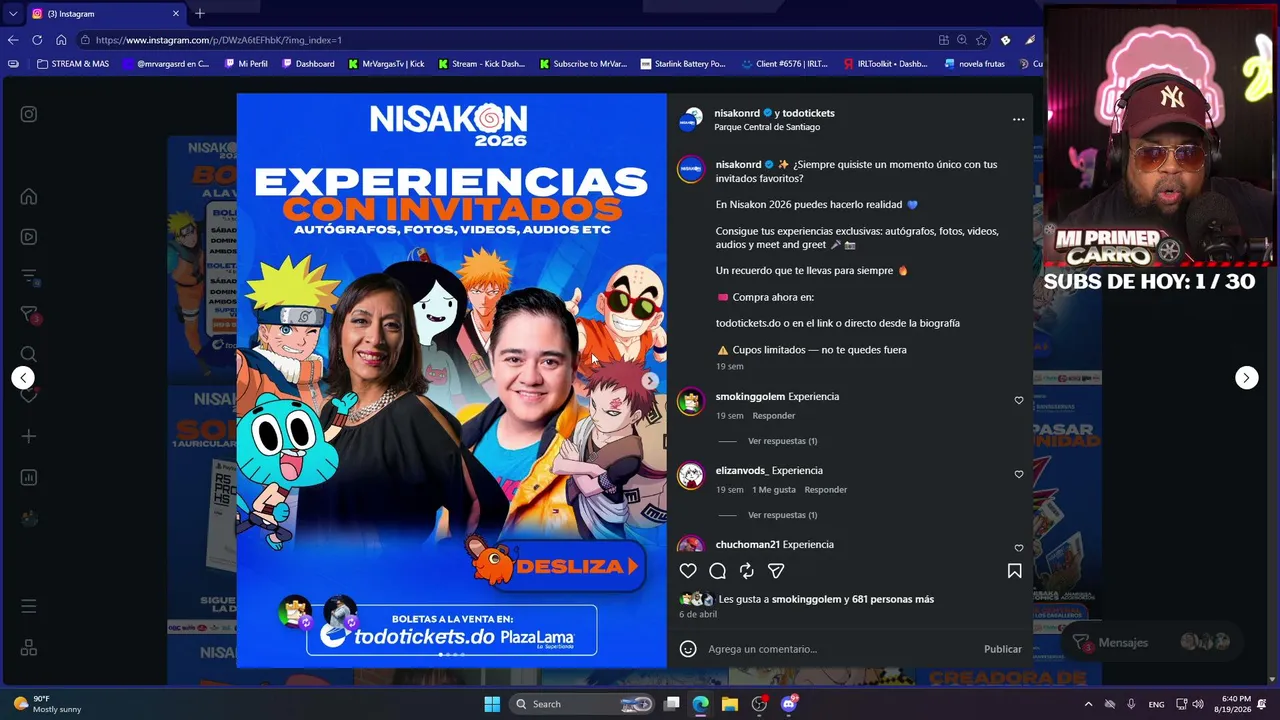Image resolution: width=1280 pixels, height=720 pixels.
Task: Like elizanvods_'s comment
Action: point(1019,474)
